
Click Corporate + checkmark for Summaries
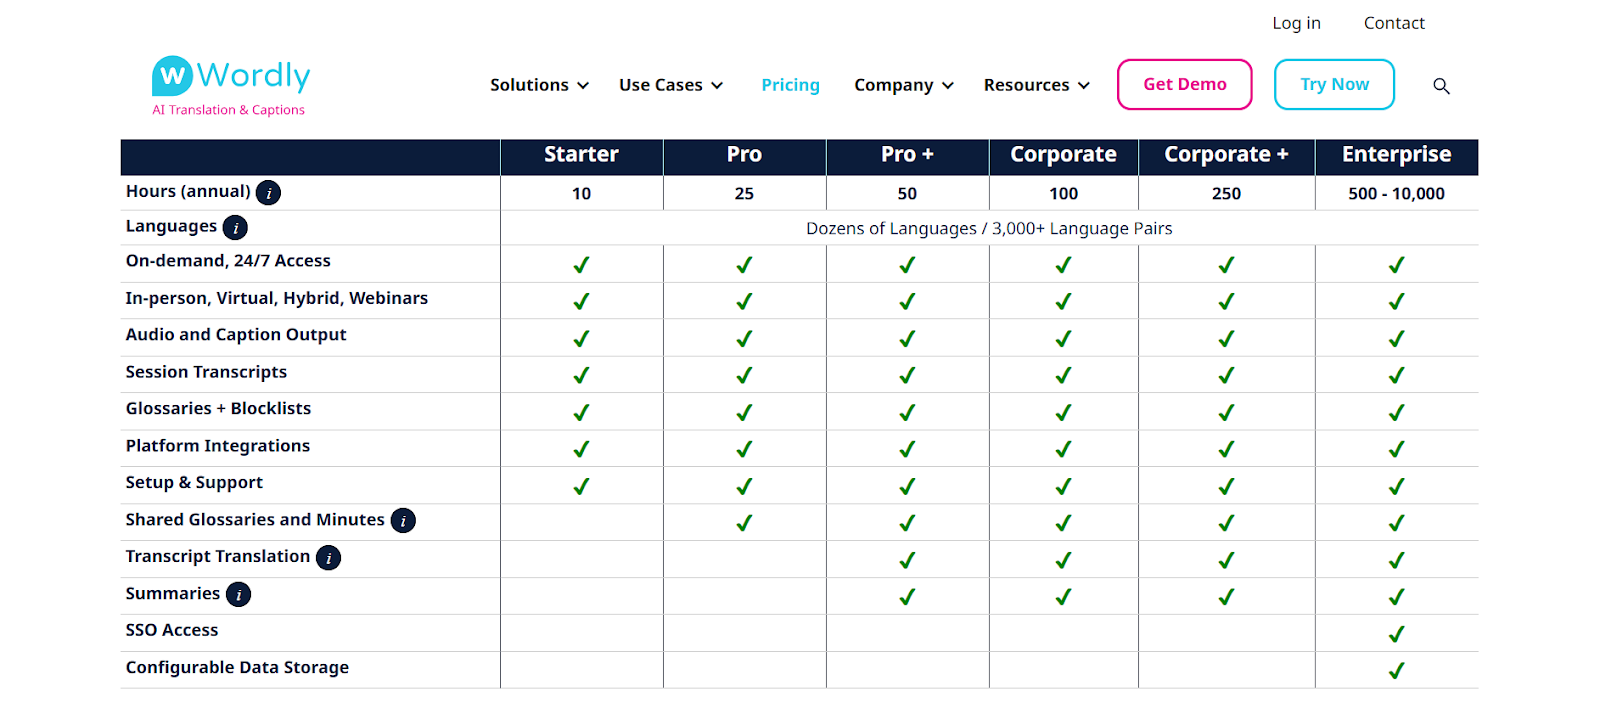[1226, 597]
